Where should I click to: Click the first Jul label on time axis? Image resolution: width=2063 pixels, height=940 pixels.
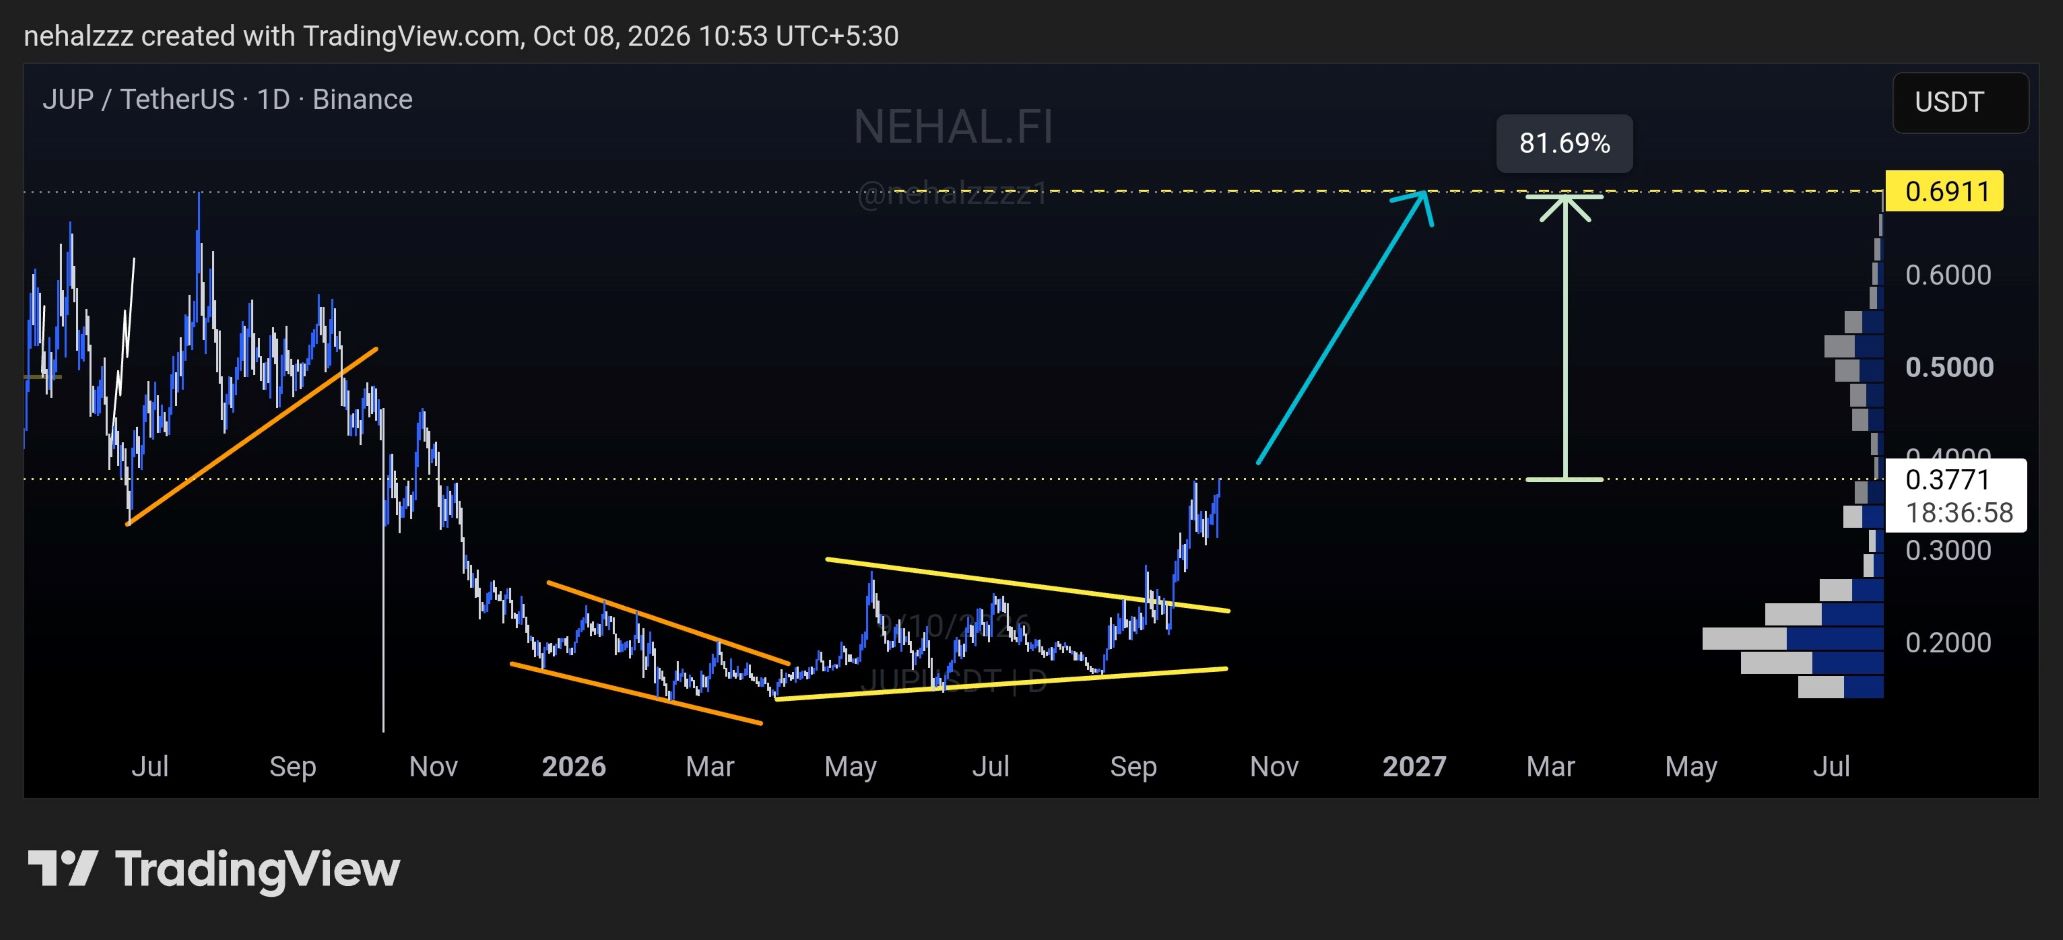click(150, 767)
